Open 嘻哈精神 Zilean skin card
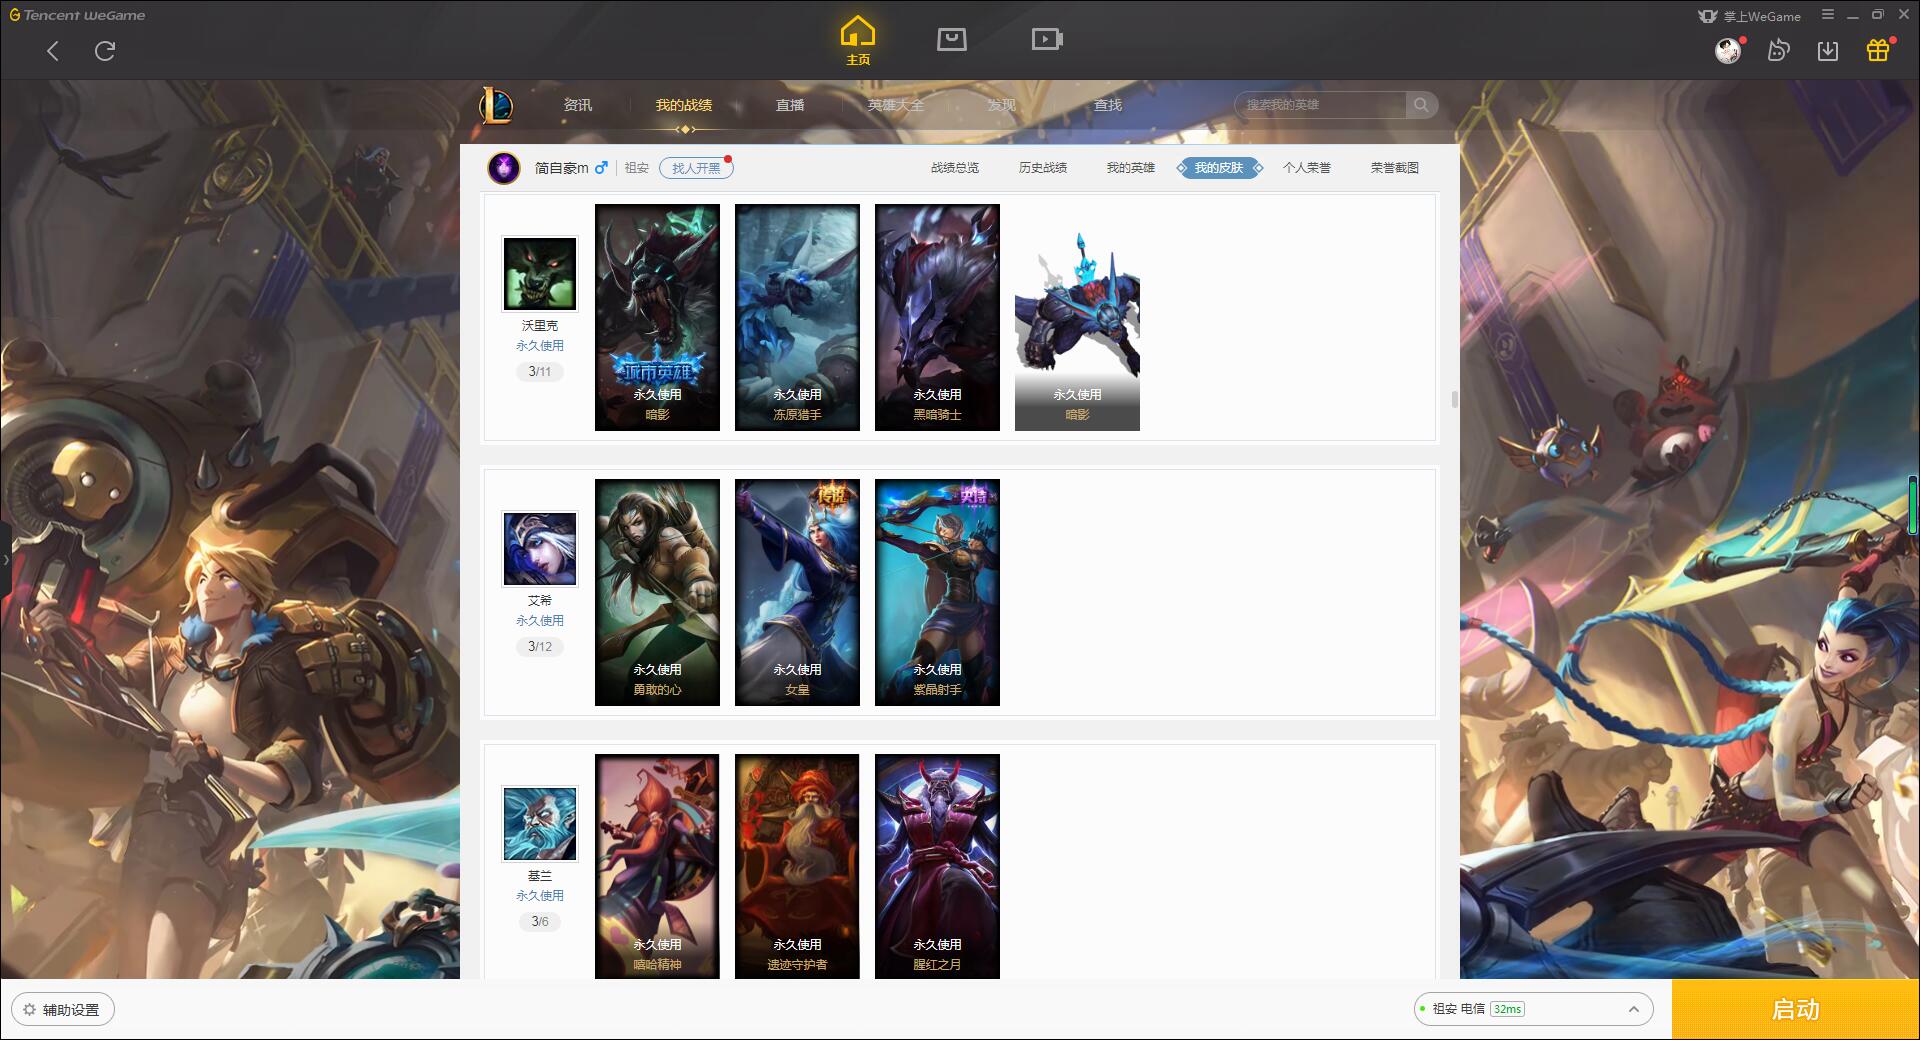The width and height of the screenshot is (1920, 1040). coord(657,866)
